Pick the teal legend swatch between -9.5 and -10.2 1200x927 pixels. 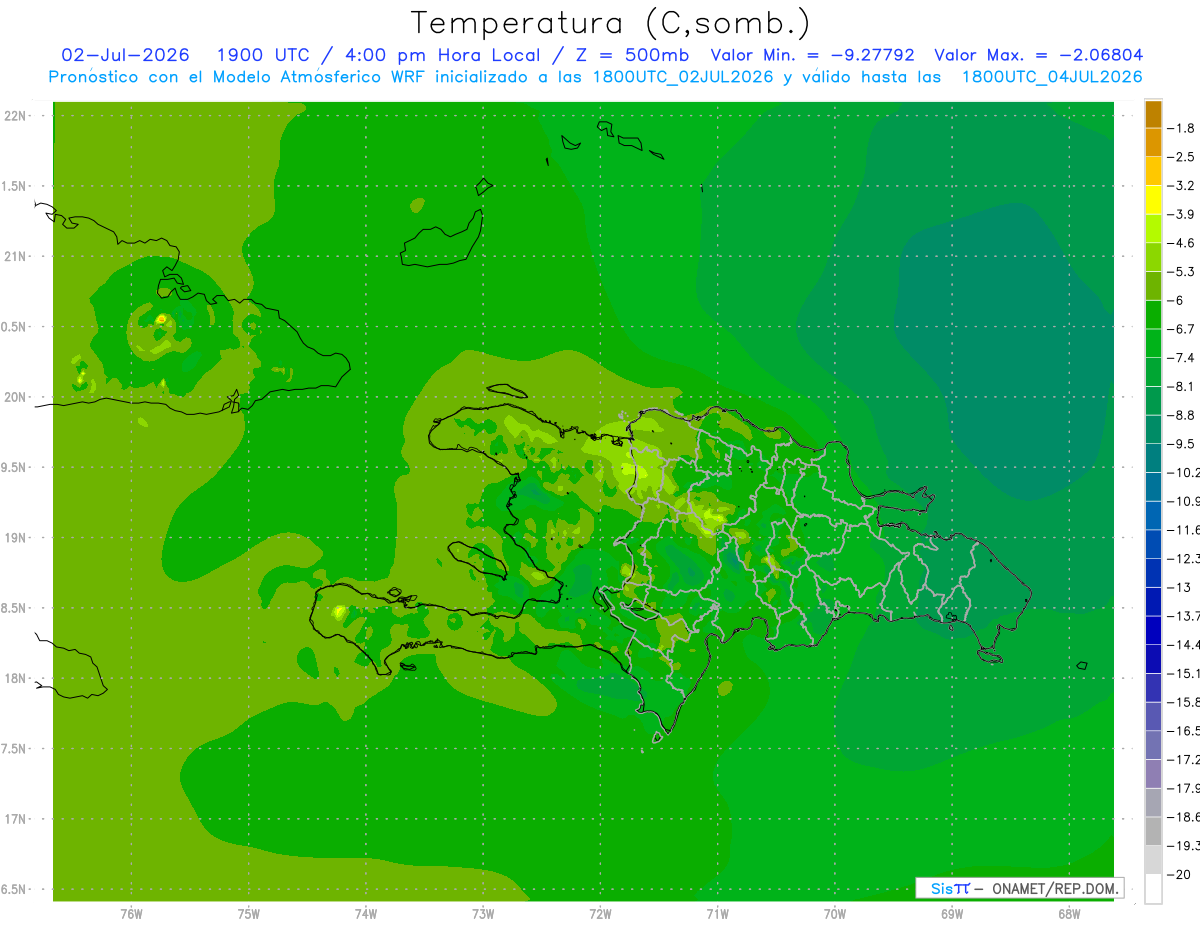tap(1153, 458)
